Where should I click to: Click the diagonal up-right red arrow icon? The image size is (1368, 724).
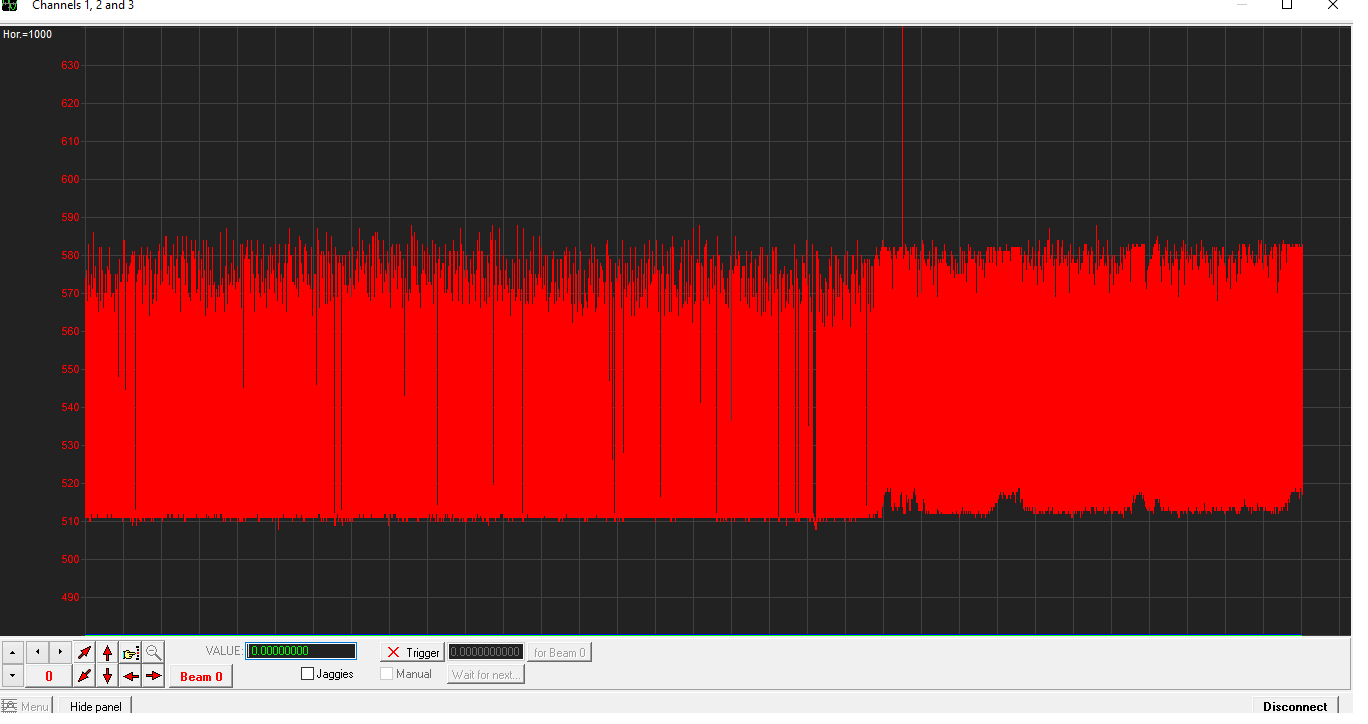tap(85, 652)
